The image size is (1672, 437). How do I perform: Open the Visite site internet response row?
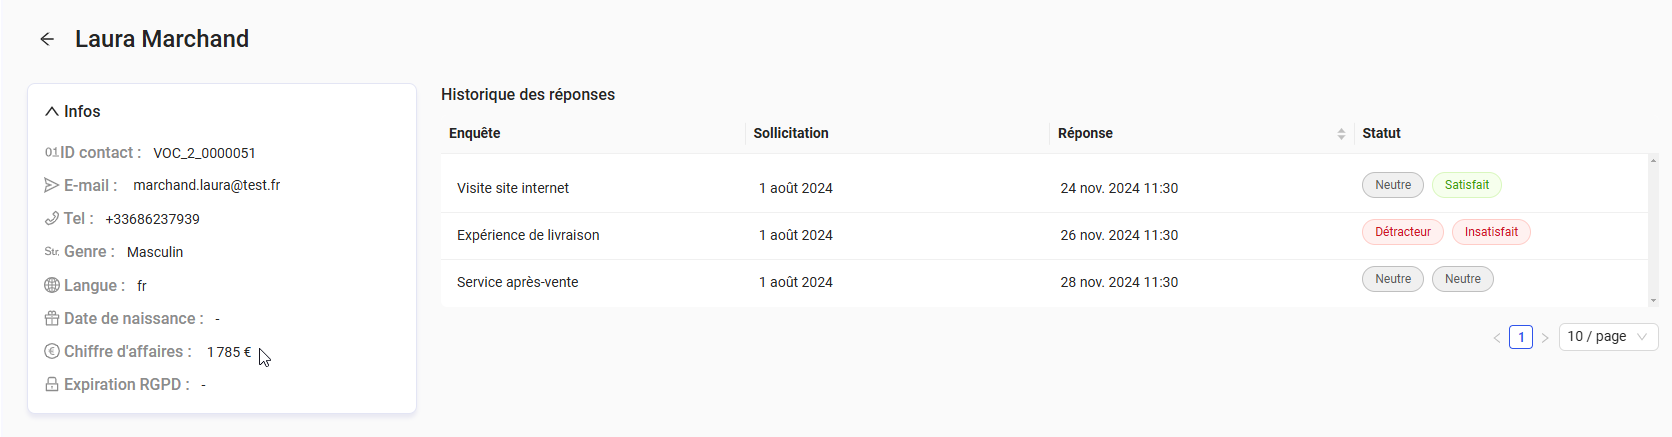(513, 188)
